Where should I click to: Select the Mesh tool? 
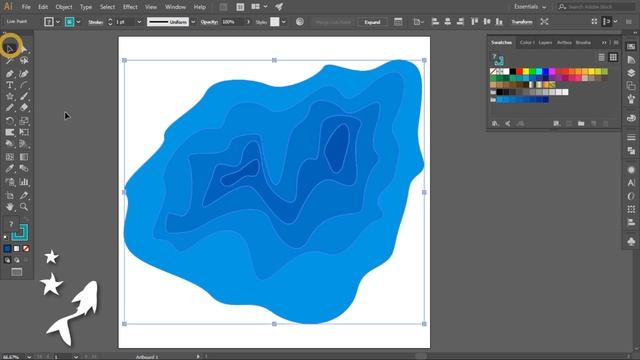pos(10,157)
